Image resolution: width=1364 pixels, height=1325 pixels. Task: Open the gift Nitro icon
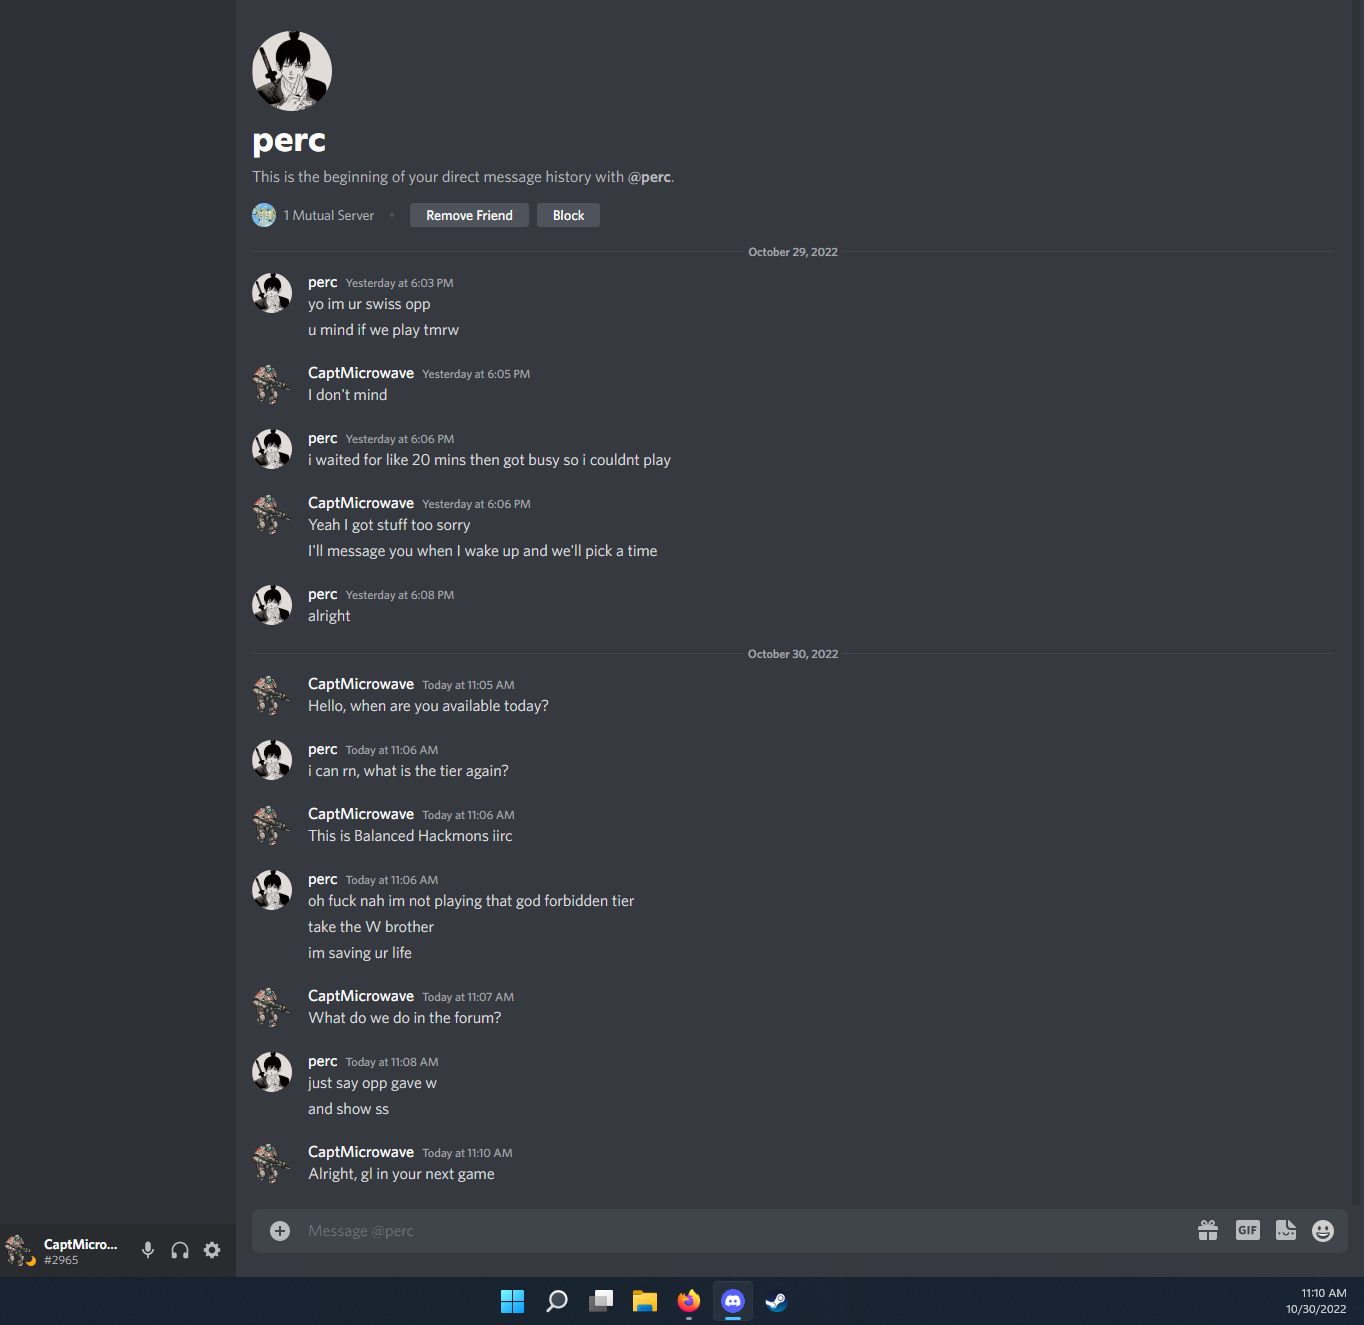tap(1208, 1231)
